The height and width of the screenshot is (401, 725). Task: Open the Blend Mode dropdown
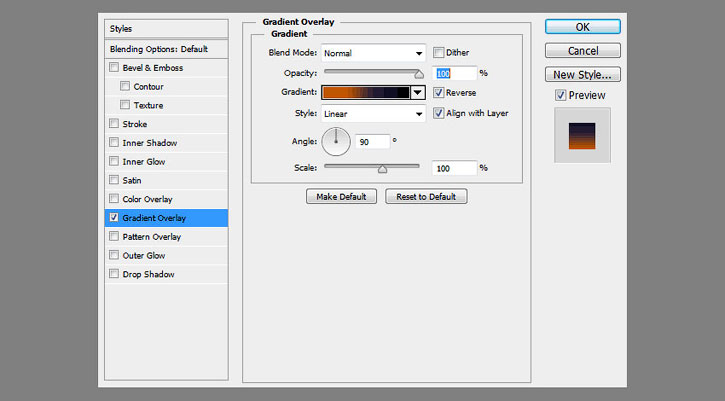tap(373, 53)
